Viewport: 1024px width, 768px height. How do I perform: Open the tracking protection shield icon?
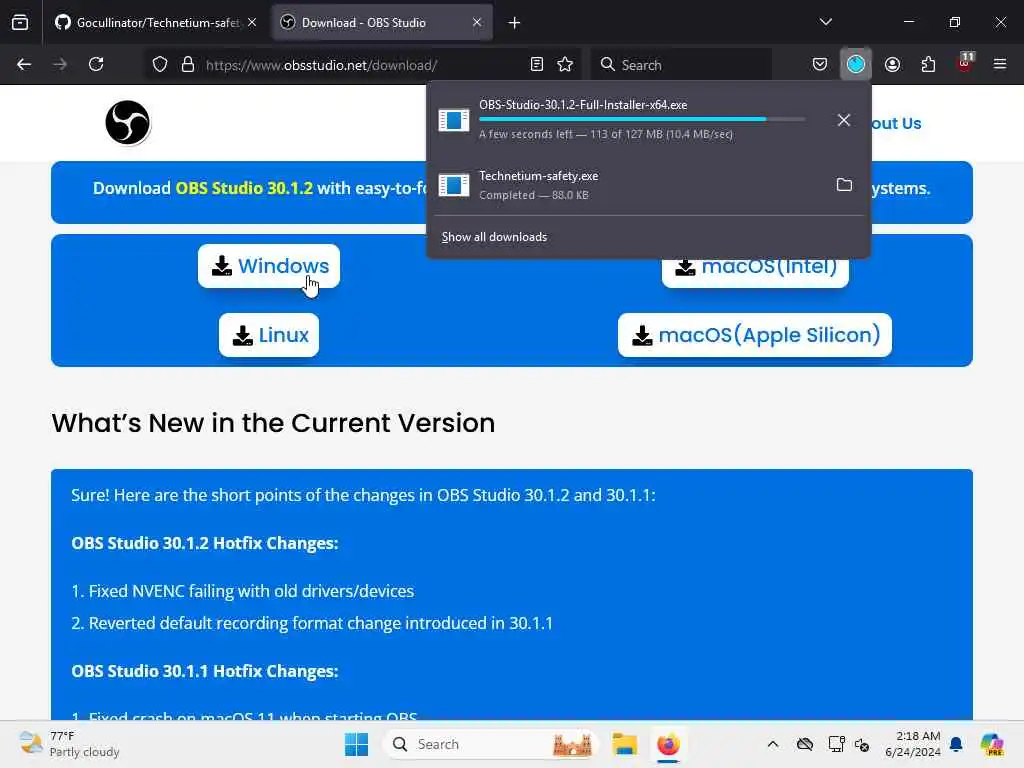(160, 65)
